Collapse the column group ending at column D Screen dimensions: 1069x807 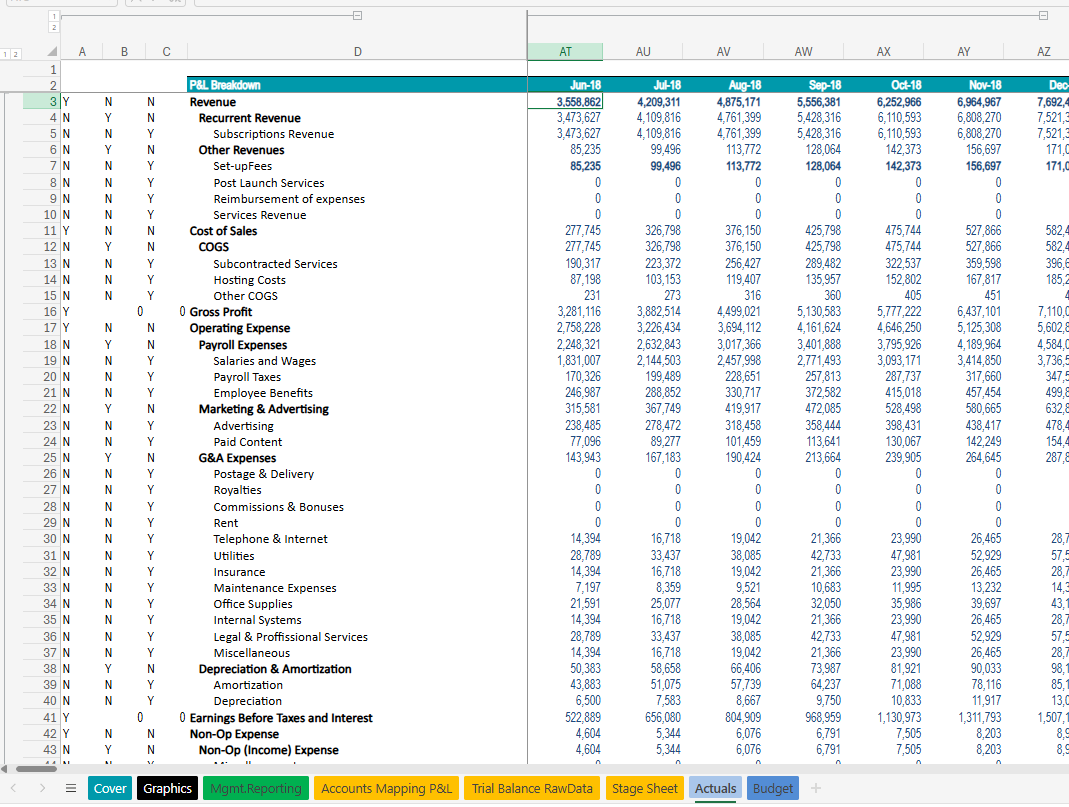pos(357,16)
